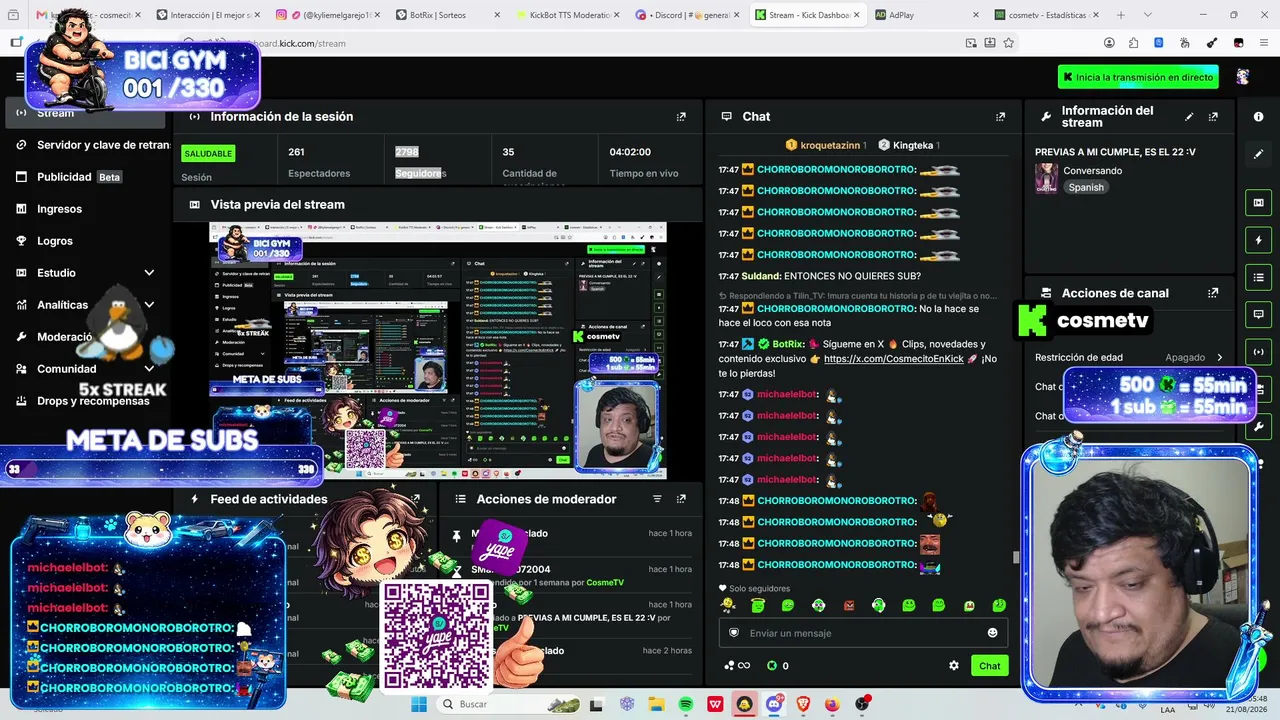Toggle the lightning bolt widget icon
The height and width of the screenshot is (720, 1280).
(x=1258, y=240)
